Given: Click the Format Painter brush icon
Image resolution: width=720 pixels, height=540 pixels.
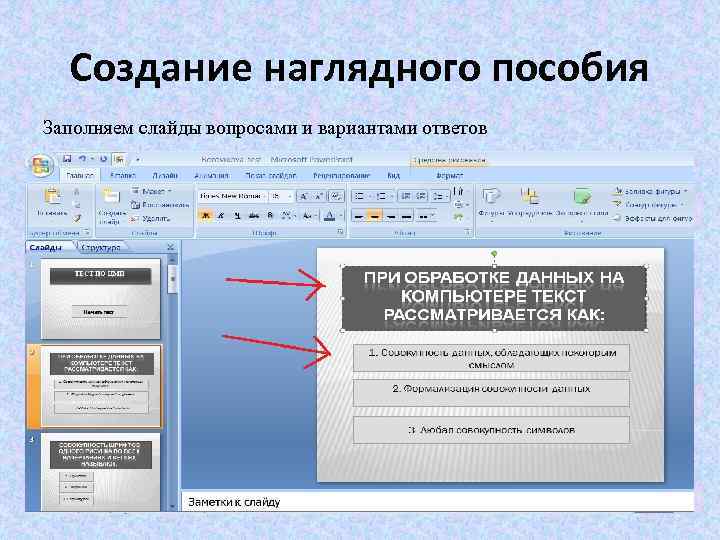Looking at the screenshot, I should (77, 219).
